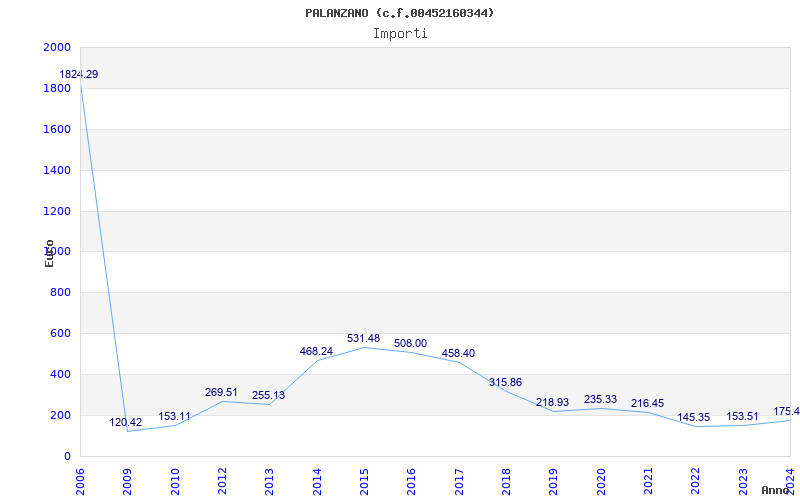This screenshot has height=500, width=800.
Task: Click year 2009 on x-axis
Action: (127, 482)
